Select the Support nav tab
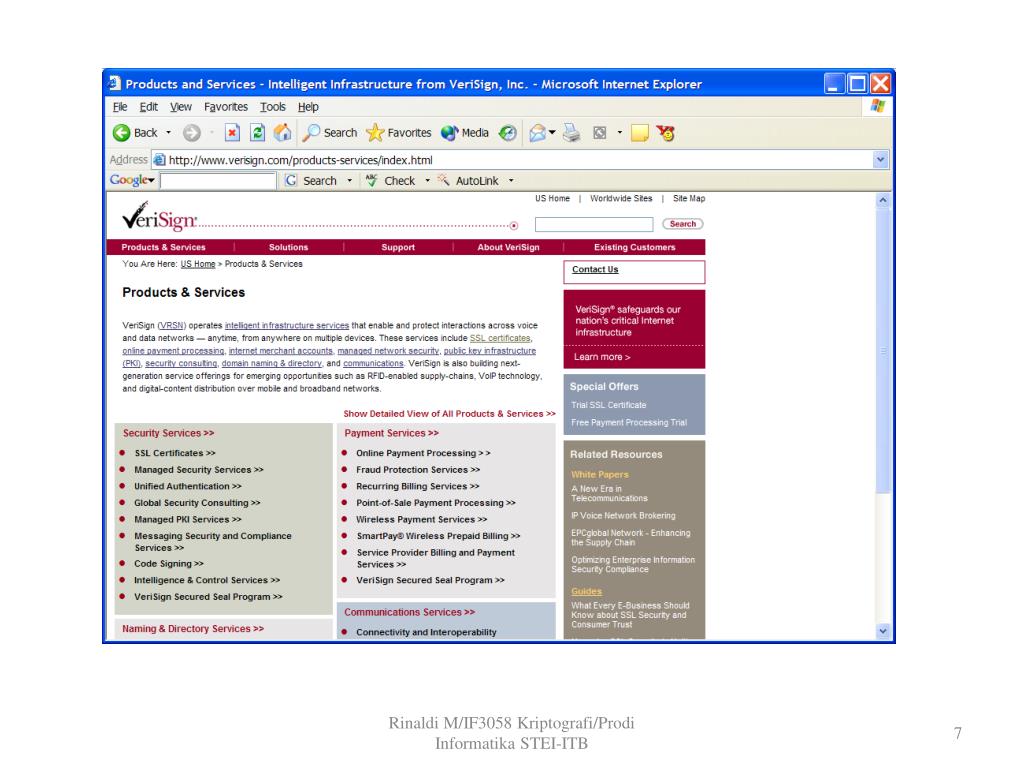Viewport: 1024px width, 768px height. tap(398, 248)
